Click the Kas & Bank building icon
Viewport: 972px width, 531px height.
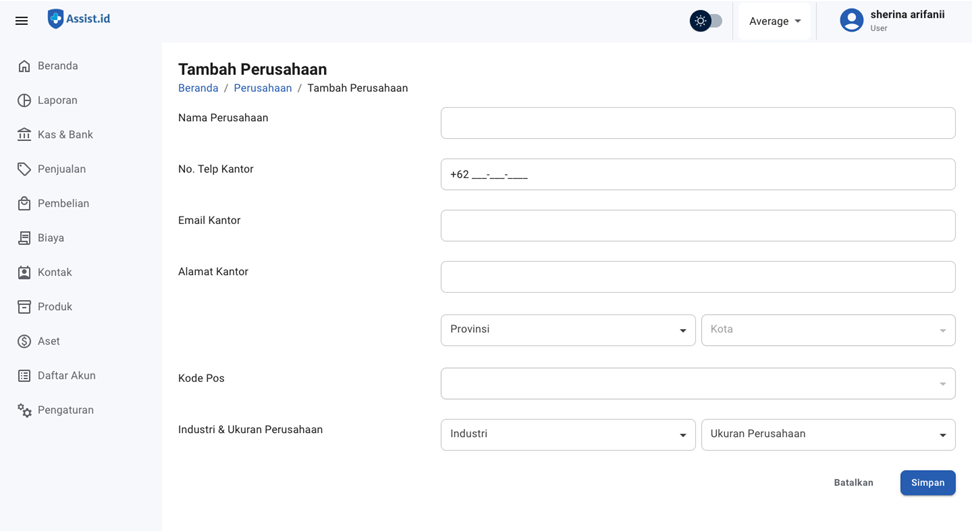[x=24, y=135]
